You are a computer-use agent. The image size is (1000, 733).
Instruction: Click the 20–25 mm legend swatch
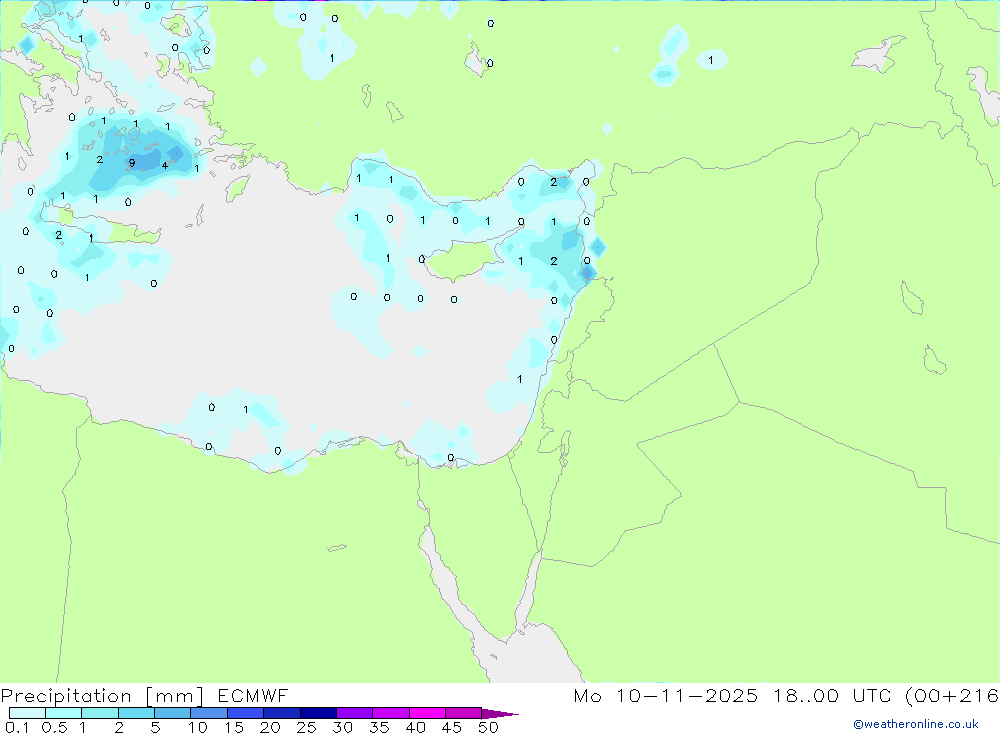[x=282, y=713]
